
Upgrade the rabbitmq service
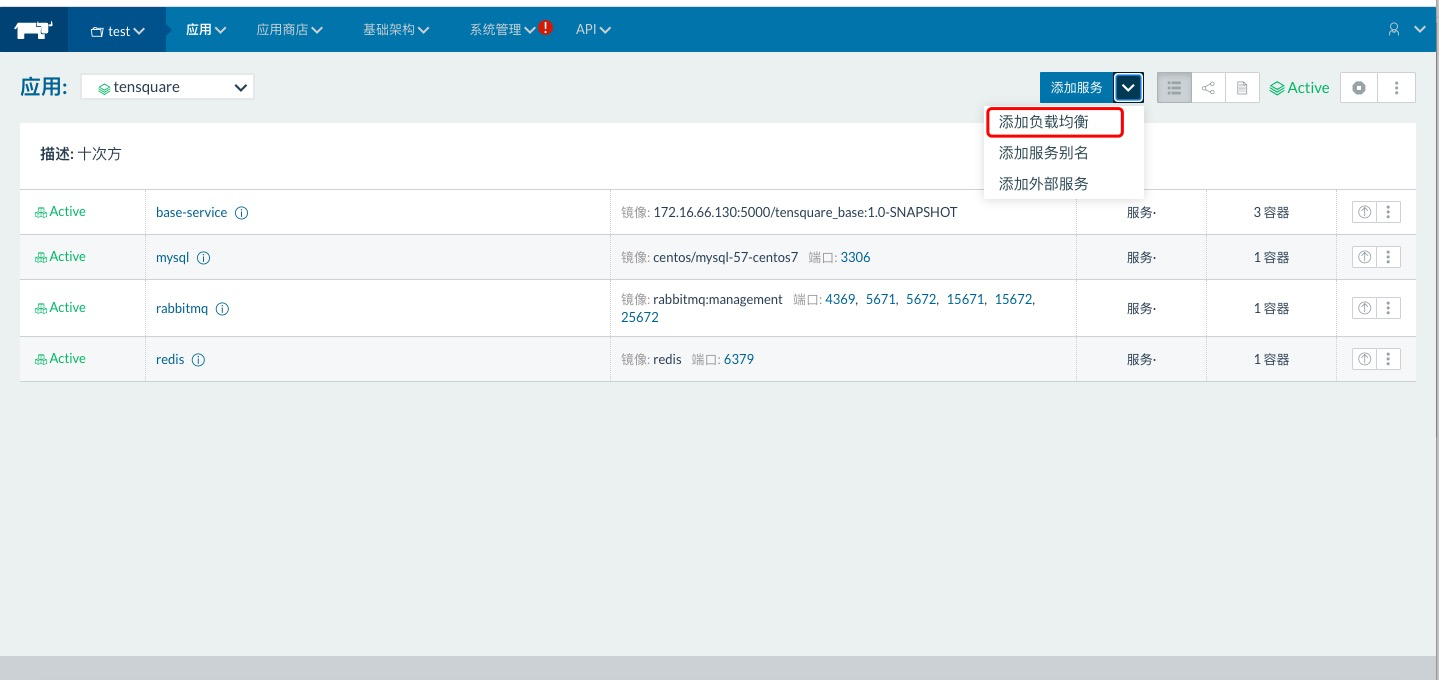tap(1365, 308)
